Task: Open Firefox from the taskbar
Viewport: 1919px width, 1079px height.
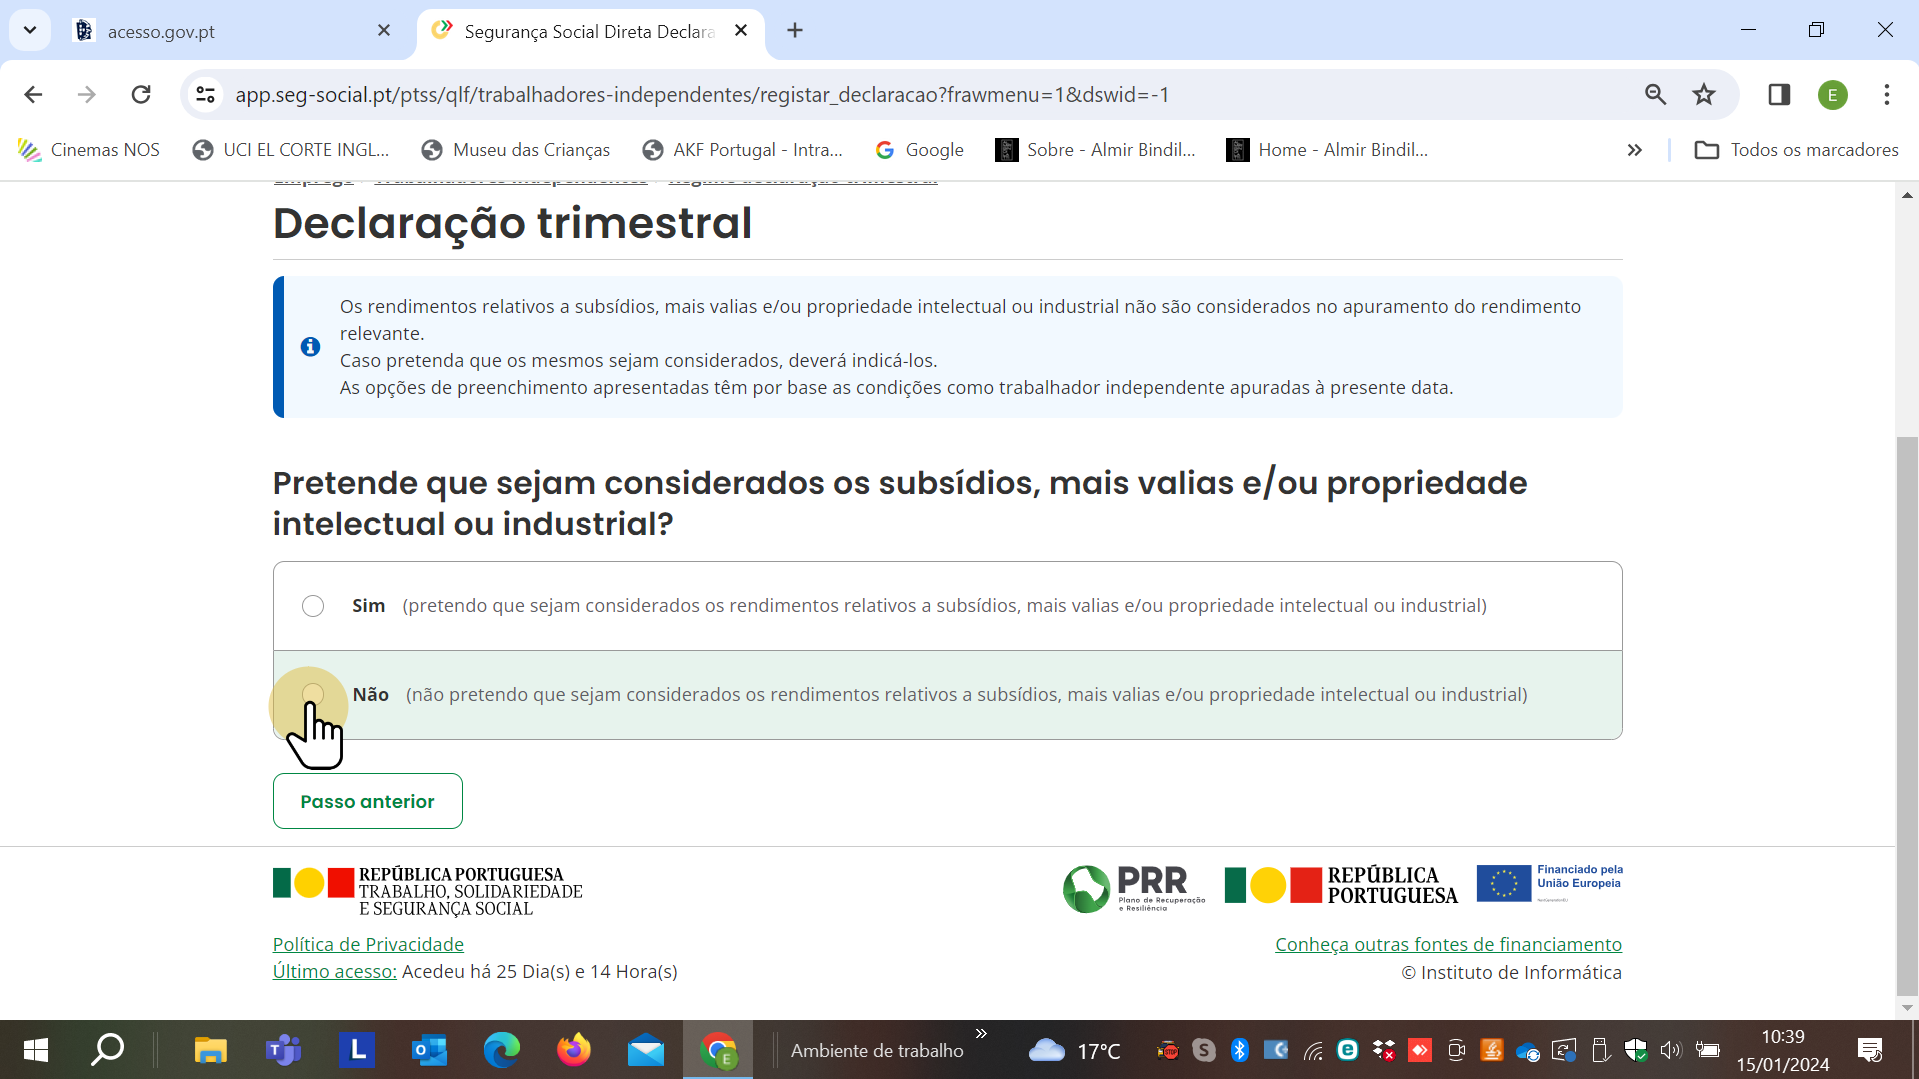Action: (x=574, y=1050)
